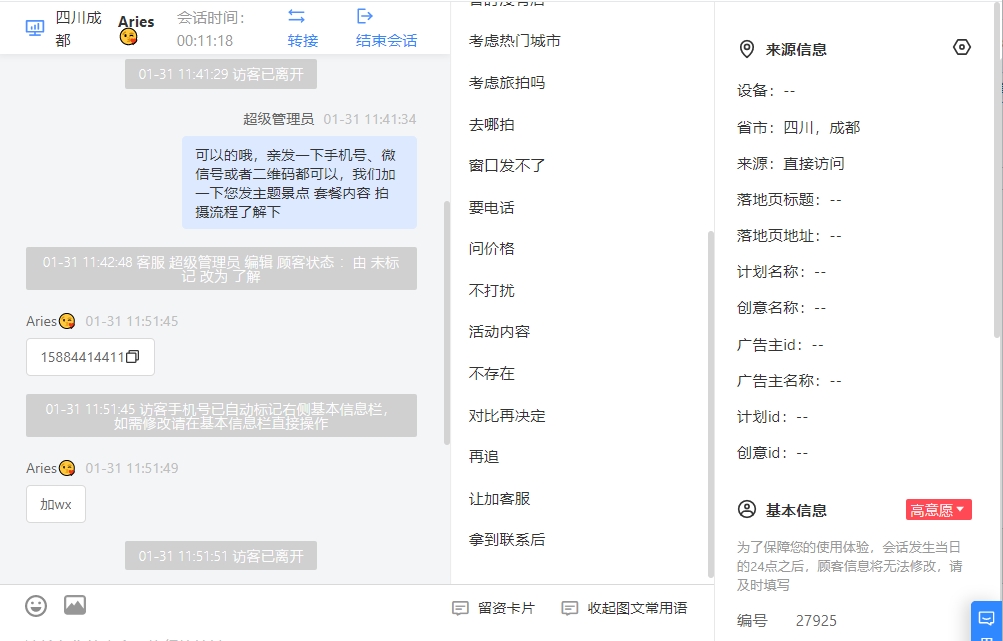Select quick phrase 窗口发不了
The height and width of the screenshot is (641, 1003).
507,166
